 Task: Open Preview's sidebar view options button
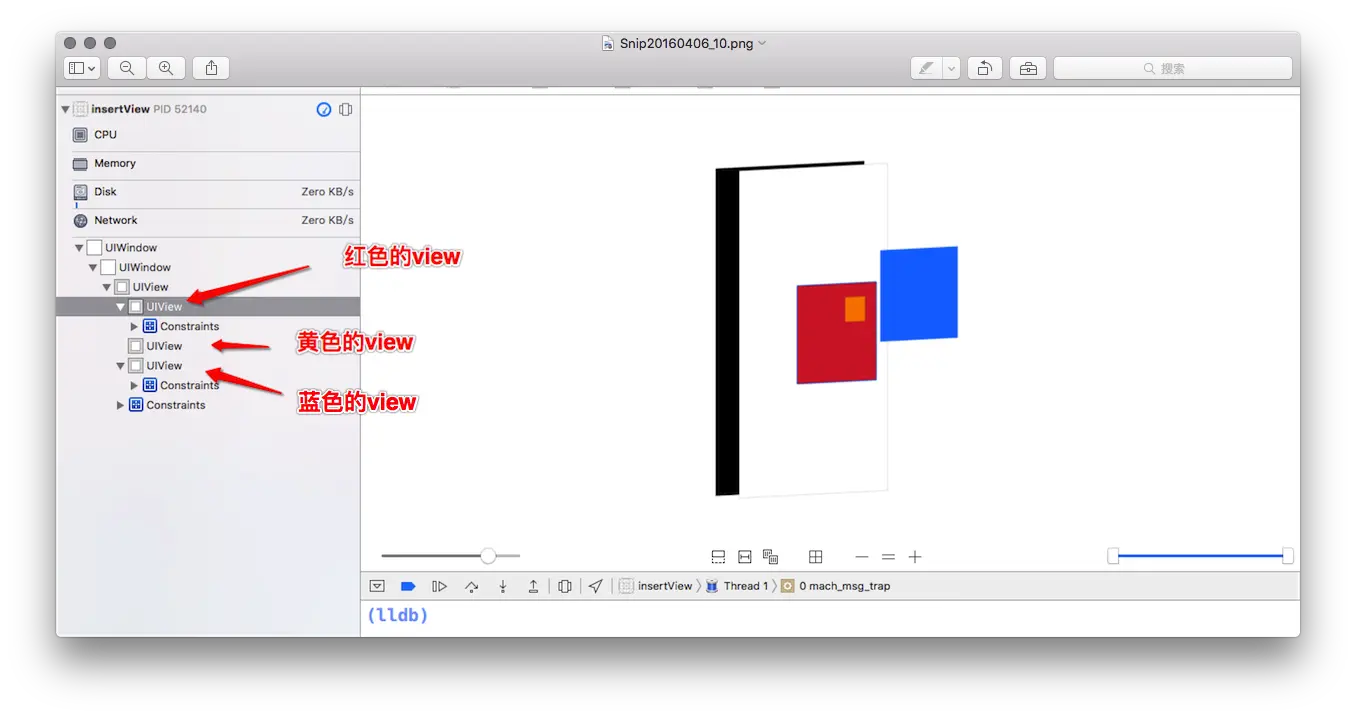tap(82, 68)
